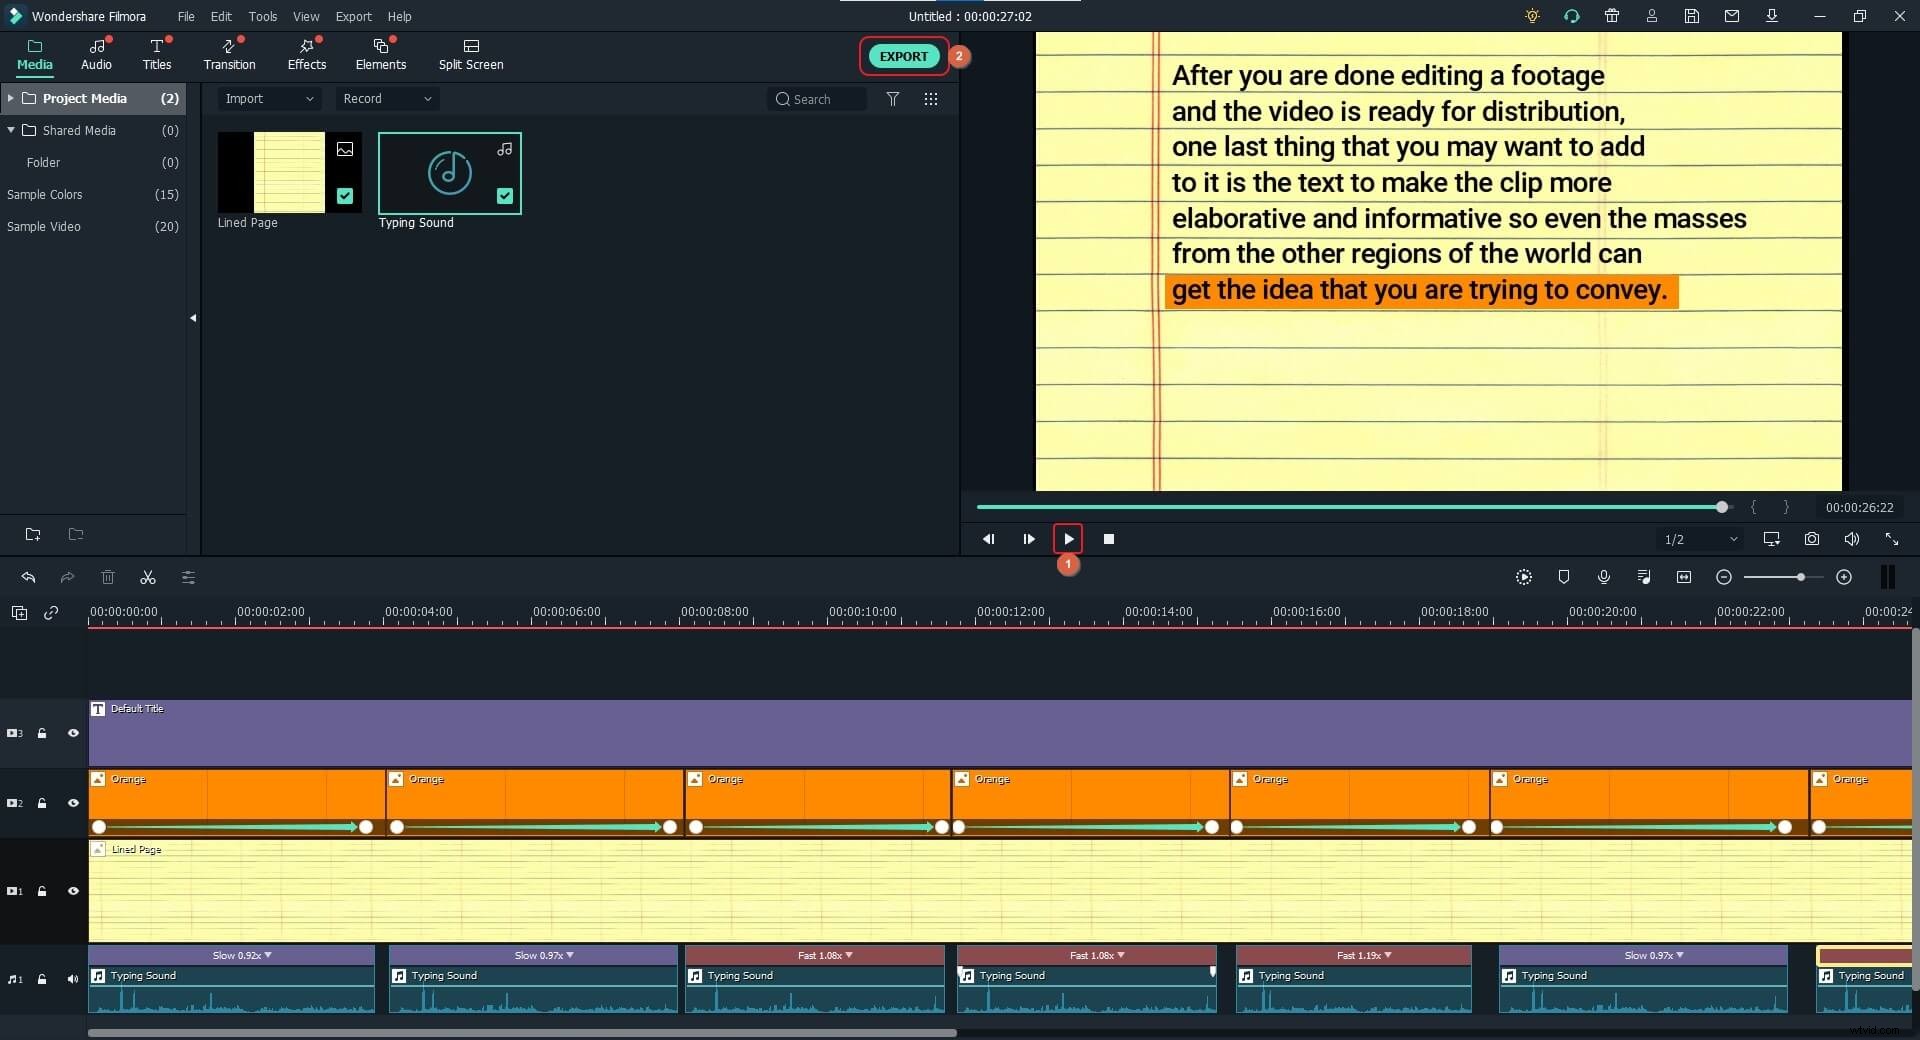Open the Audio Mixer icon
The image size is (1920, 1040).
[1644, 577]
